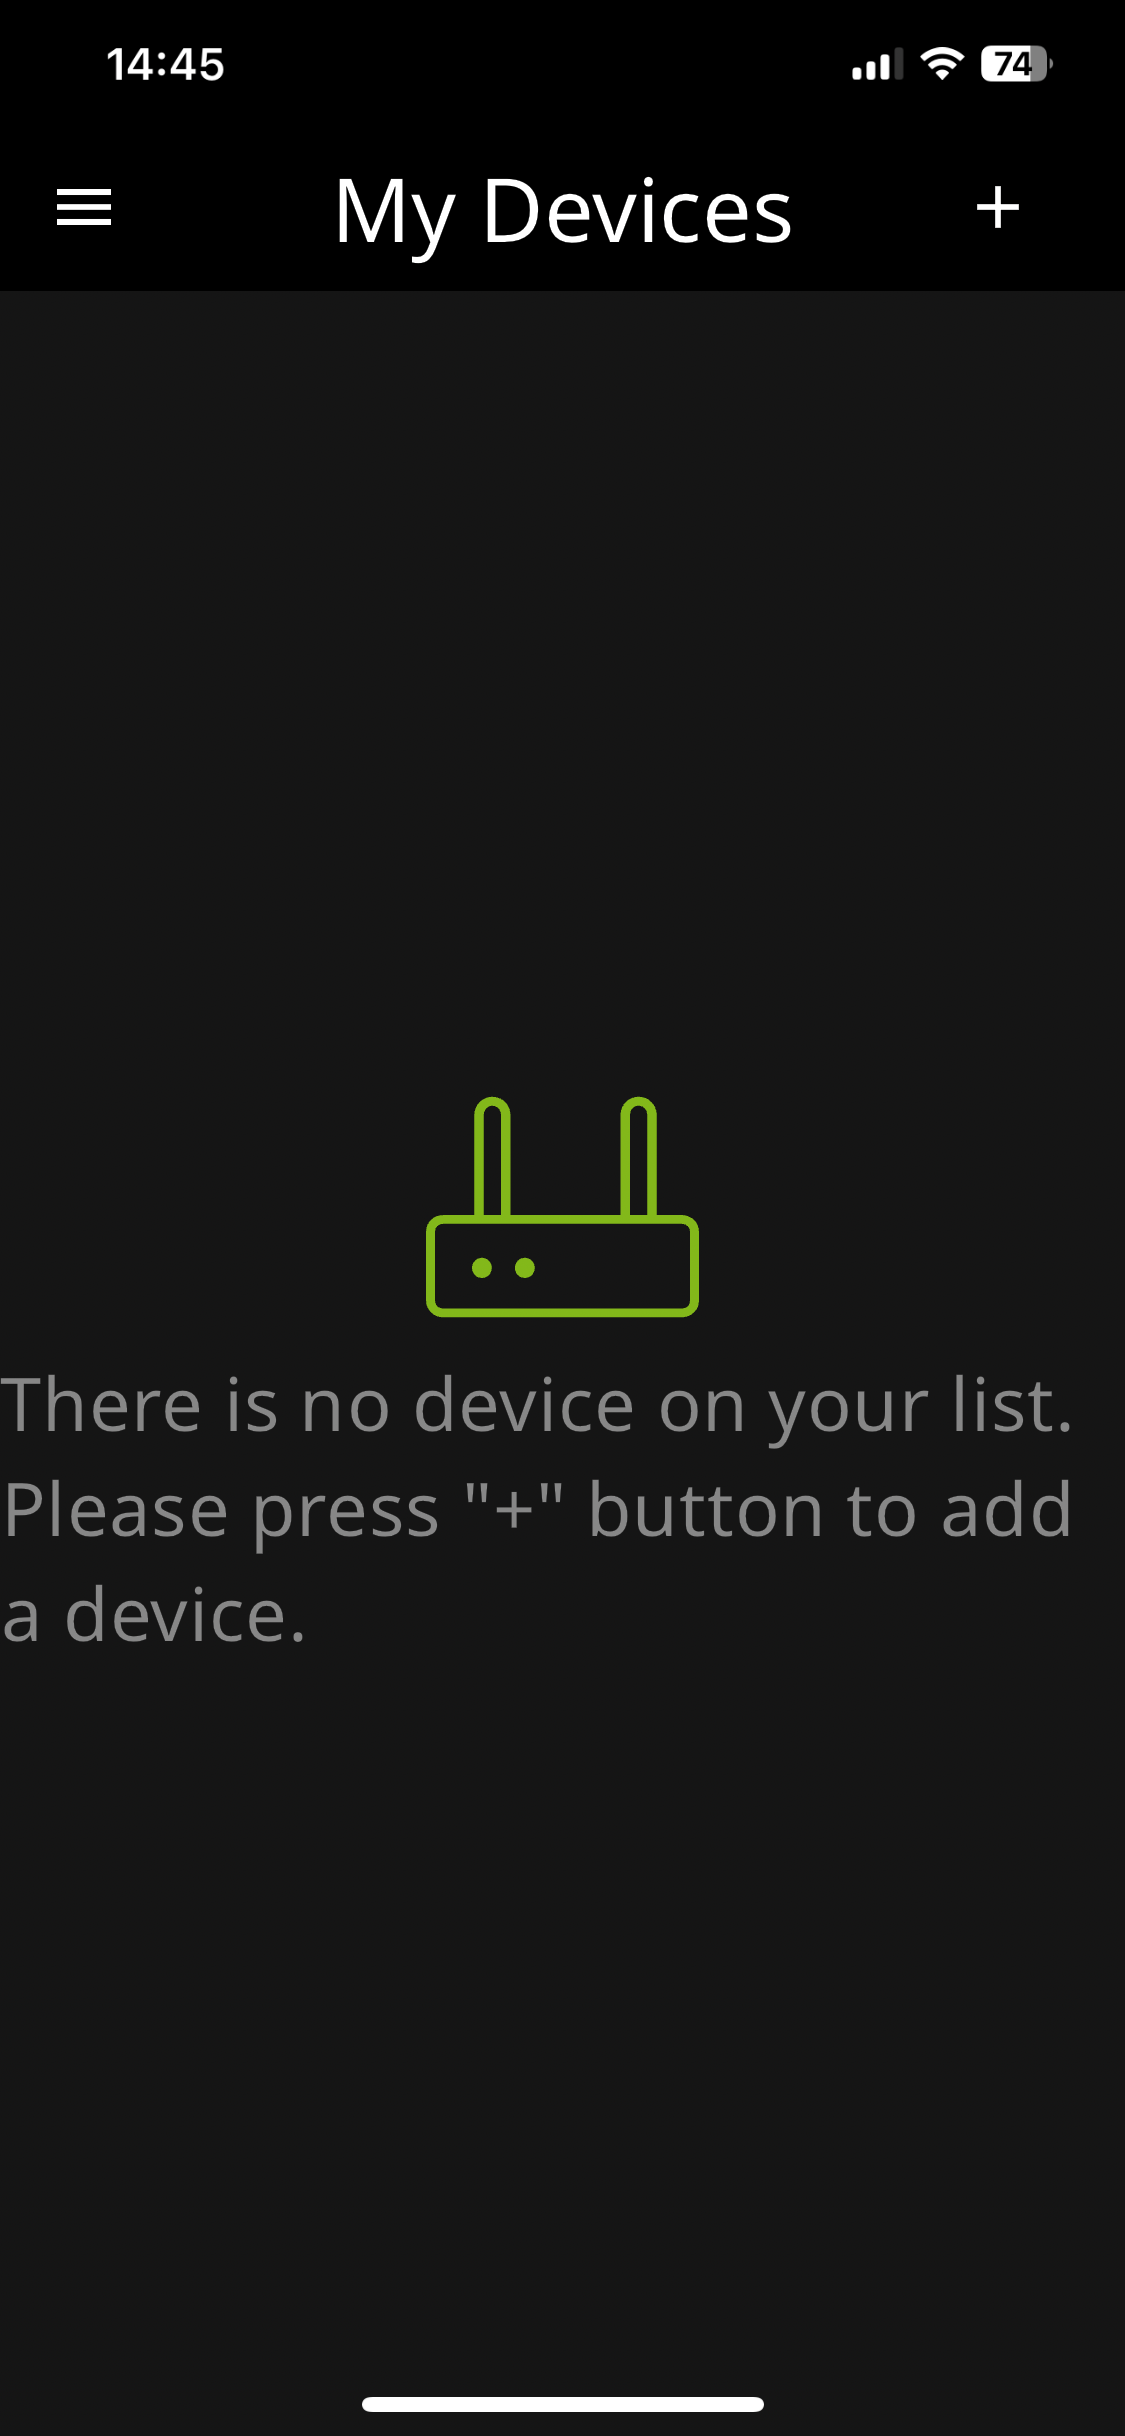The image size is (1125, 2436).
Task: Click the left antenna of the router icon
Action: click(x=491, y=1157)
